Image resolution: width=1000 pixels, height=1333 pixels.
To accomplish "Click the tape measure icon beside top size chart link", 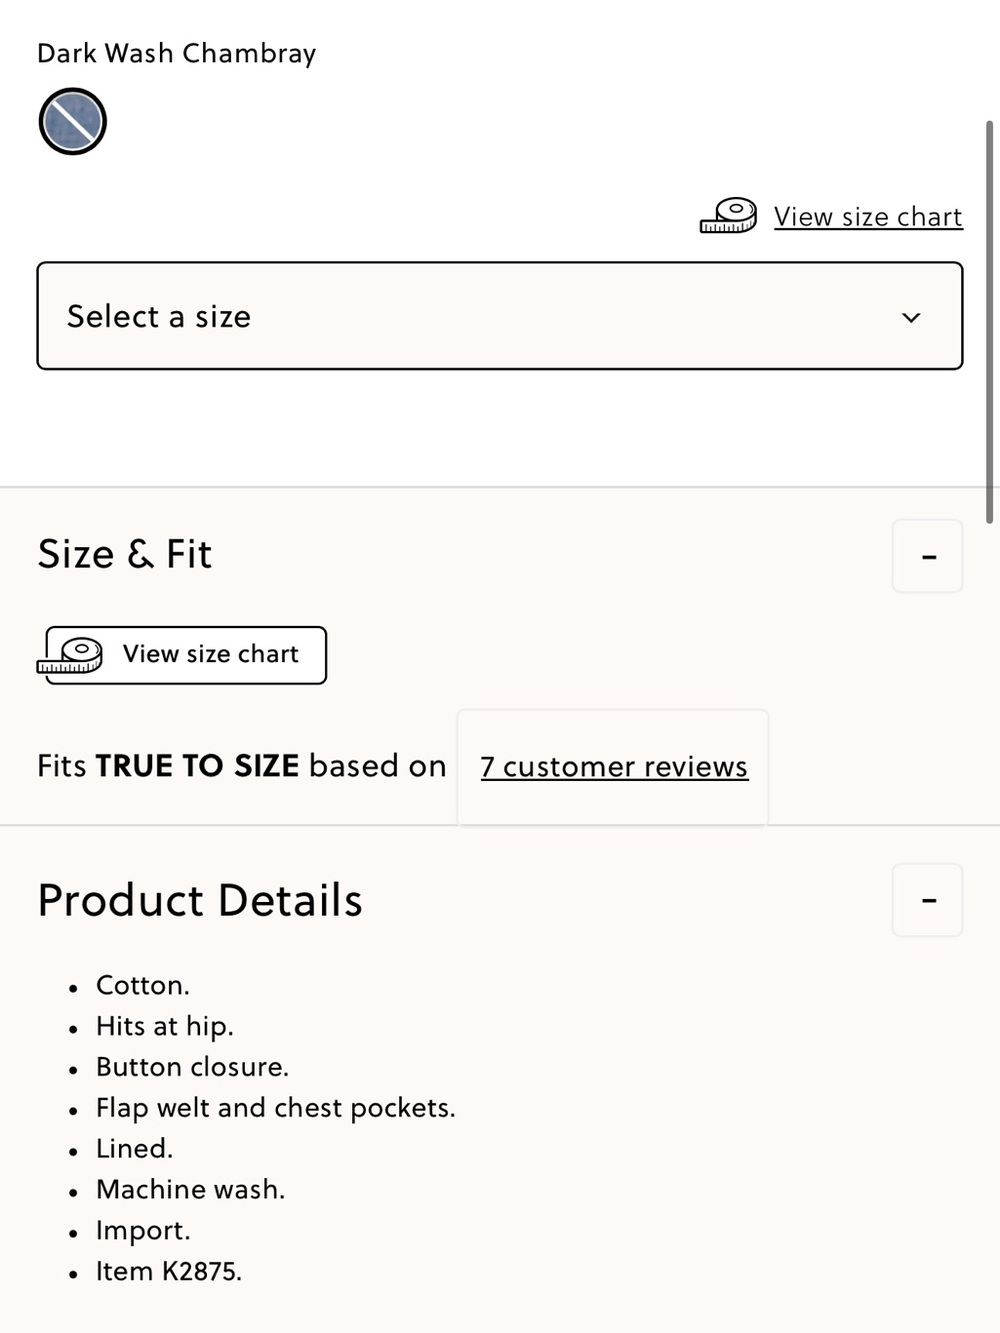I will (728, 216).
